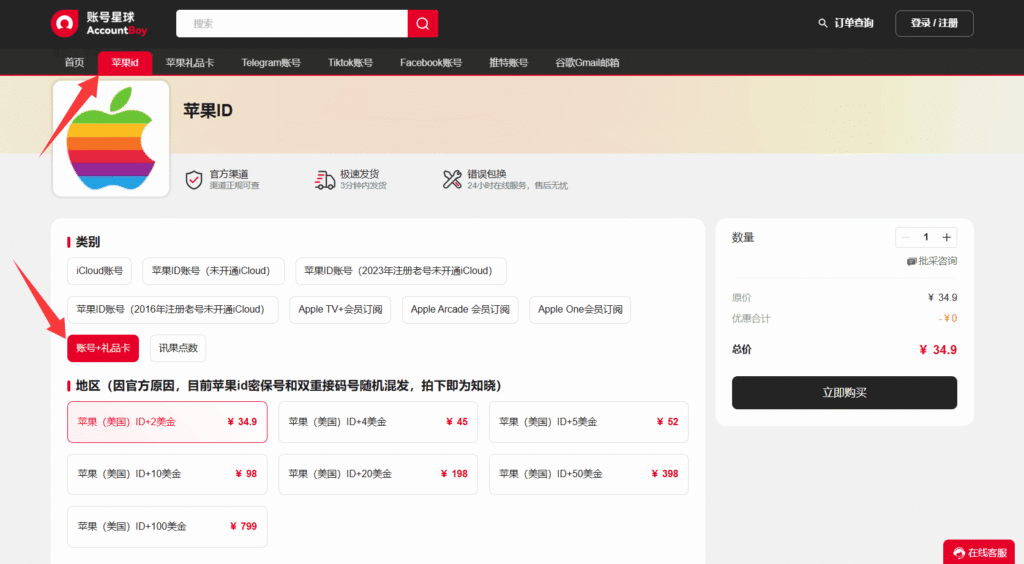The width and height of the screenshot is (1024, 564).
Task: Select Apple TV+会员订阅 category
Action: (340, 309)
